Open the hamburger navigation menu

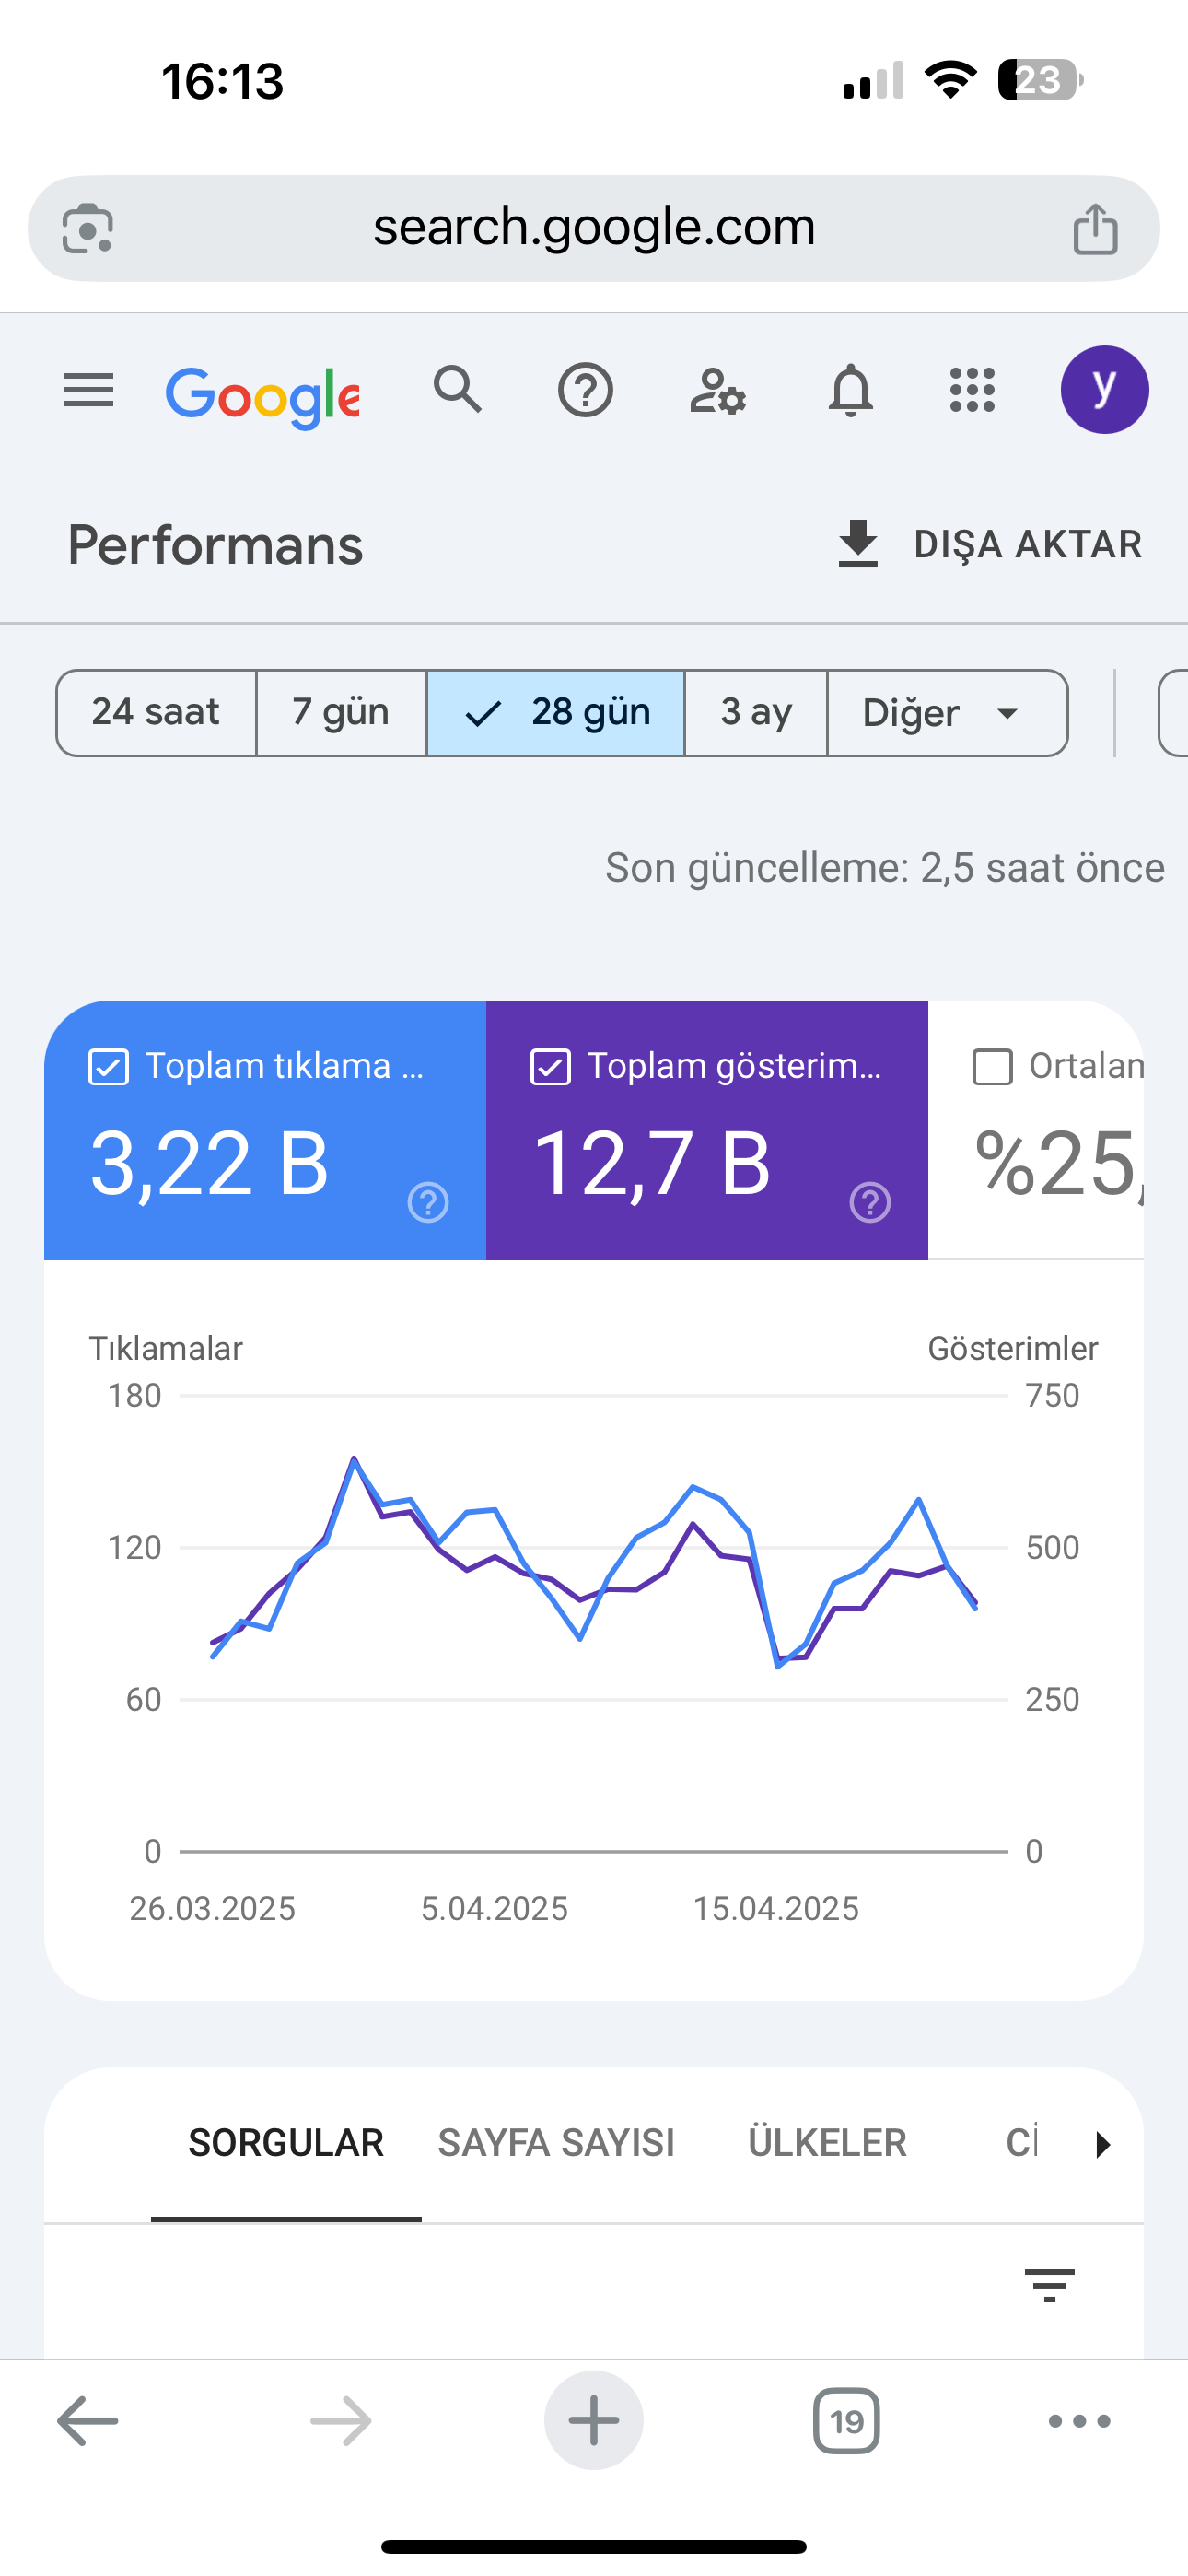point(88,390)
